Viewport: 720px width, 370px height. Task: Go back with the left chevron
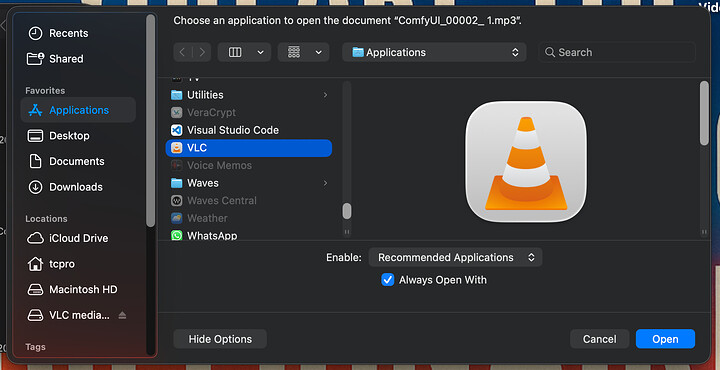(182, 52)
